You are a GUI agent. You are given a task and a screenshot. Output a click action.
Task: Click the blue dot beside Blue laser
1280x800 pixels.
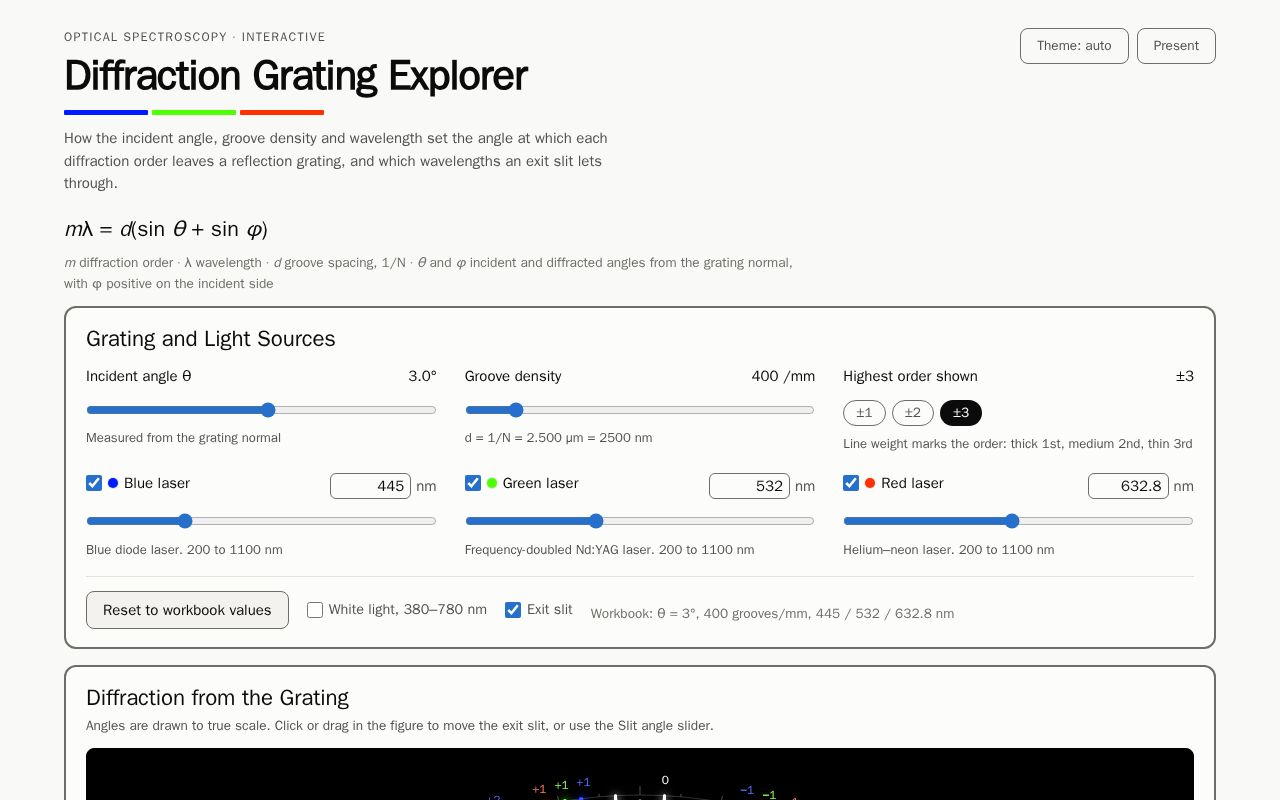(x=113, y=483)
